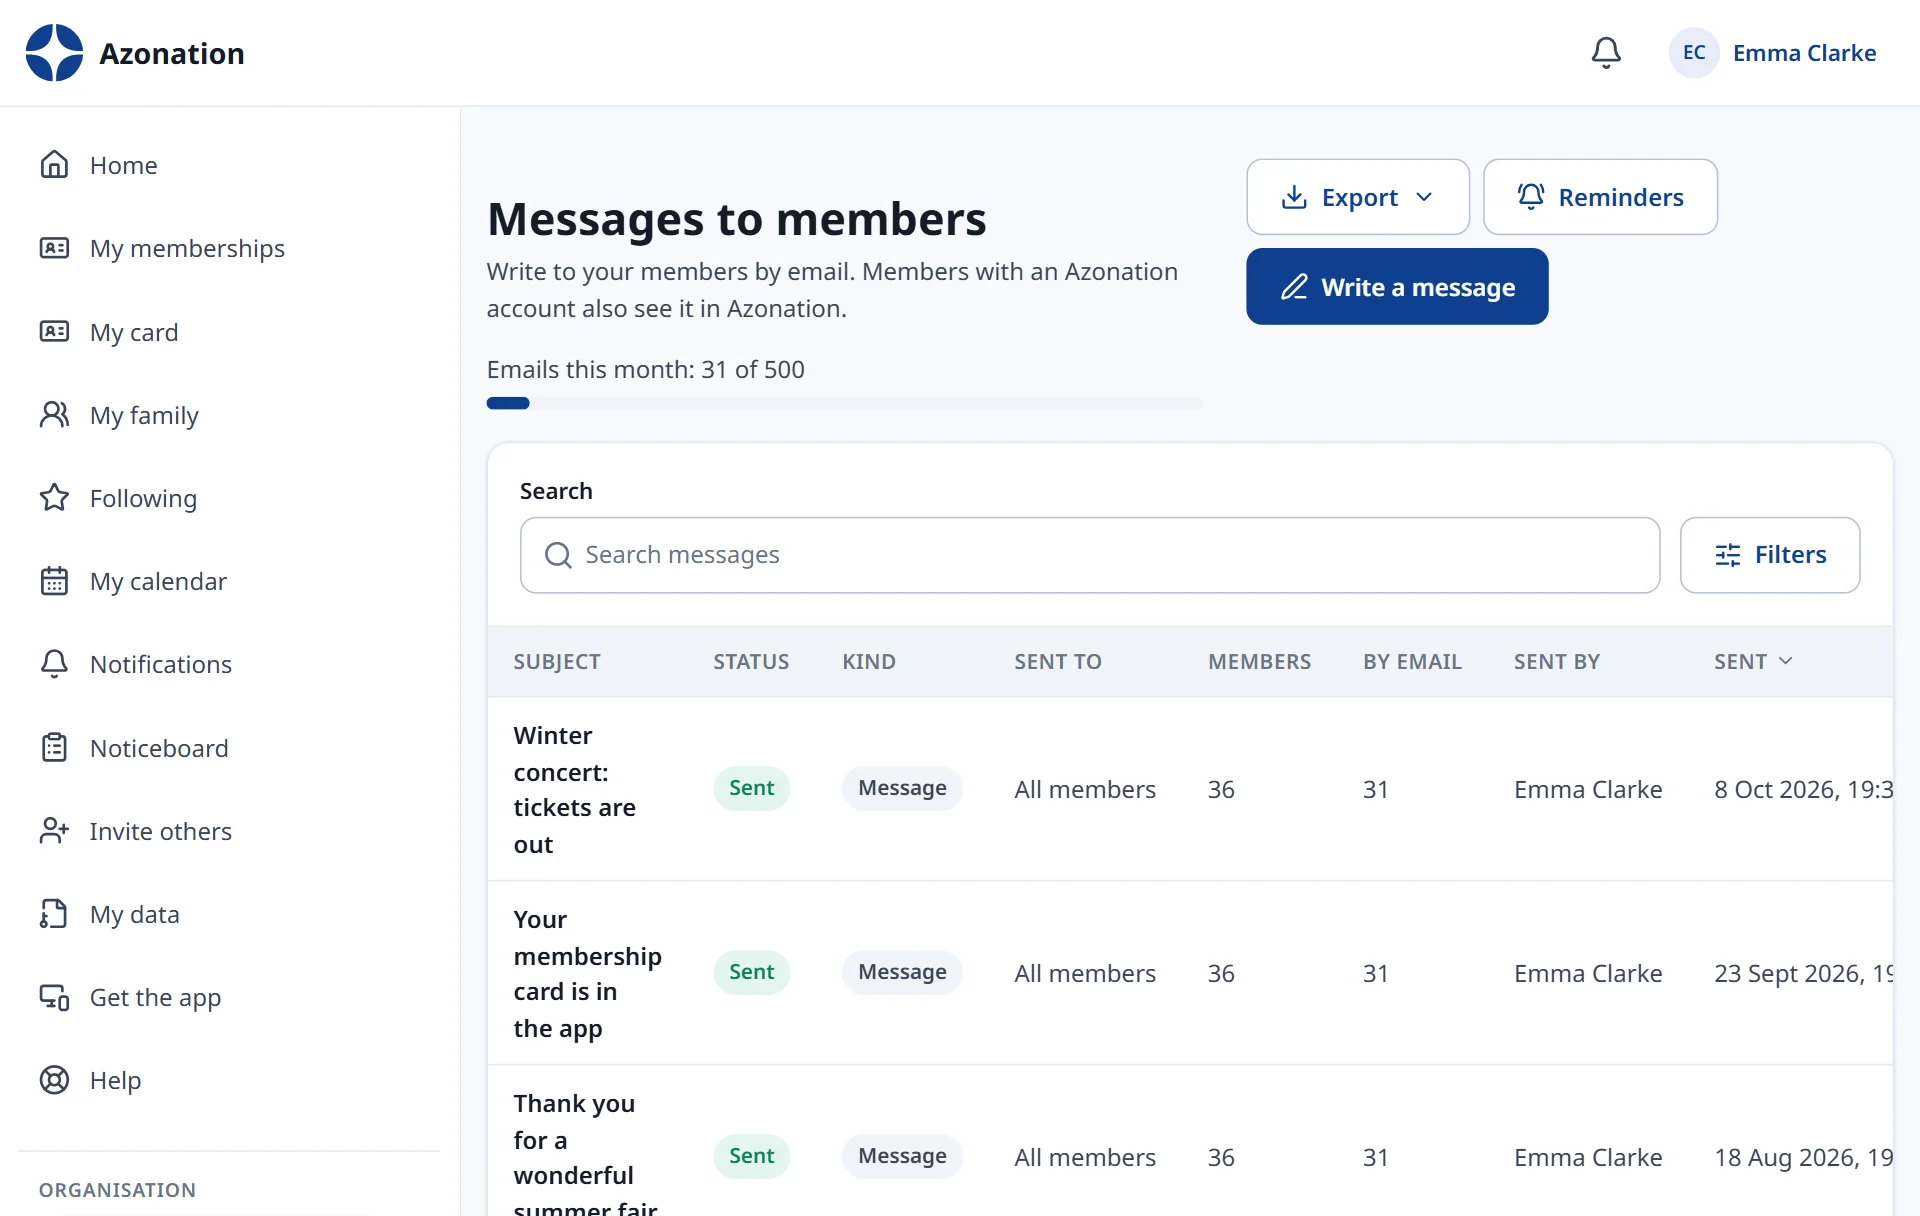Open My card from the sidebar
Screen dimensions: 1920x1216
[x=229, y=332]
